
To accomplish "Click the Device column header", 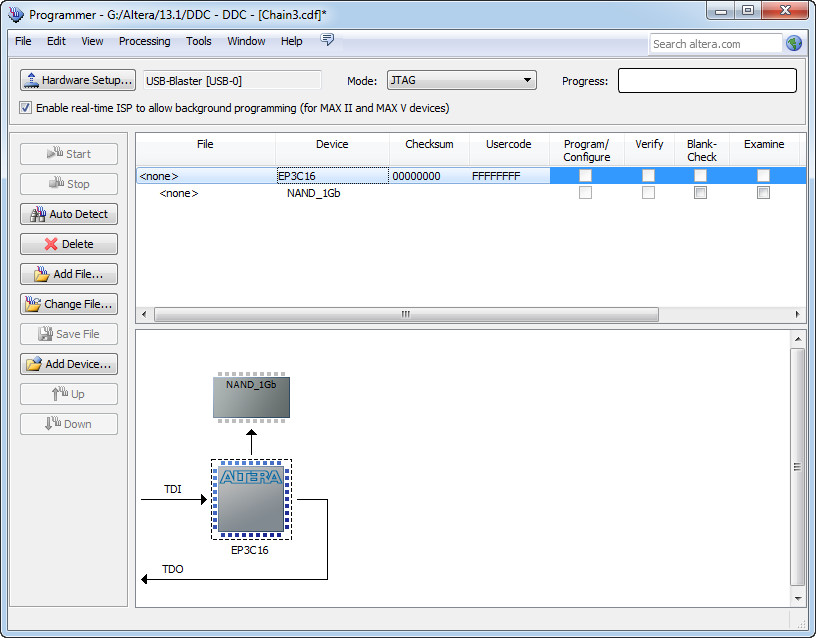I will (332, 150).
